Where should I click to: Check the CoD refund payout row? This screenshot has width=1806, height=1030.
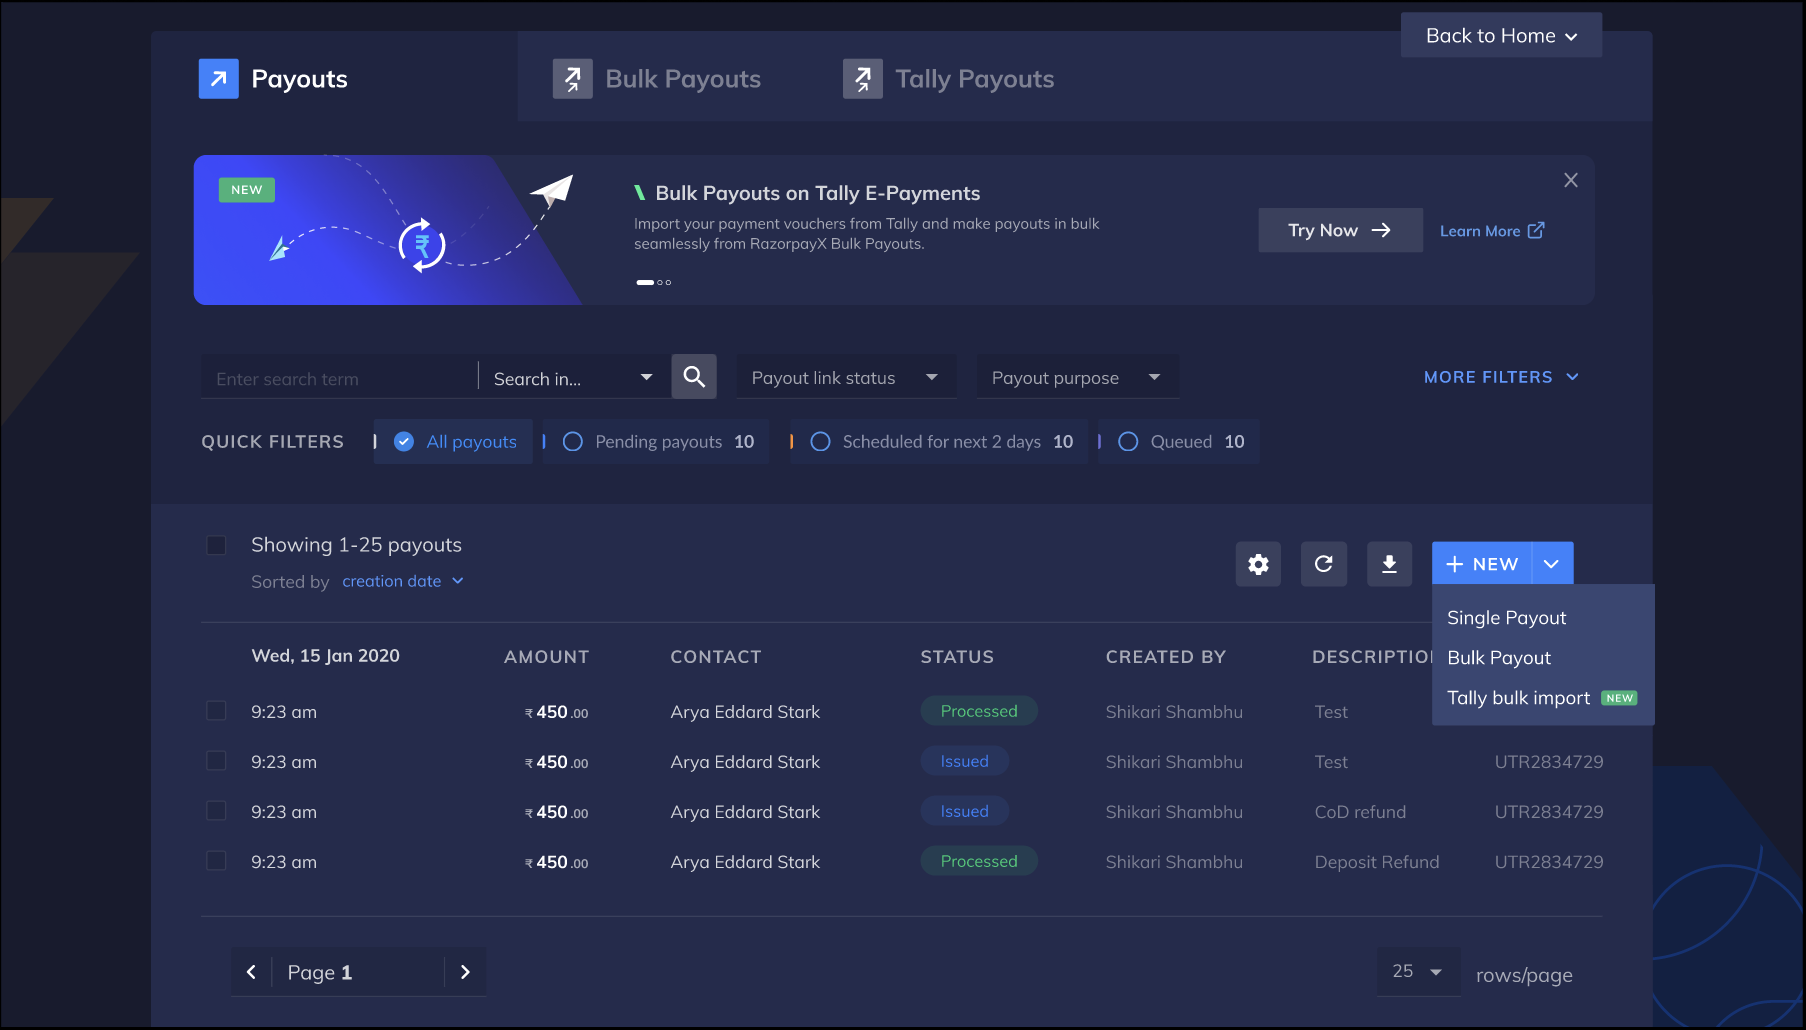[216, 810]
